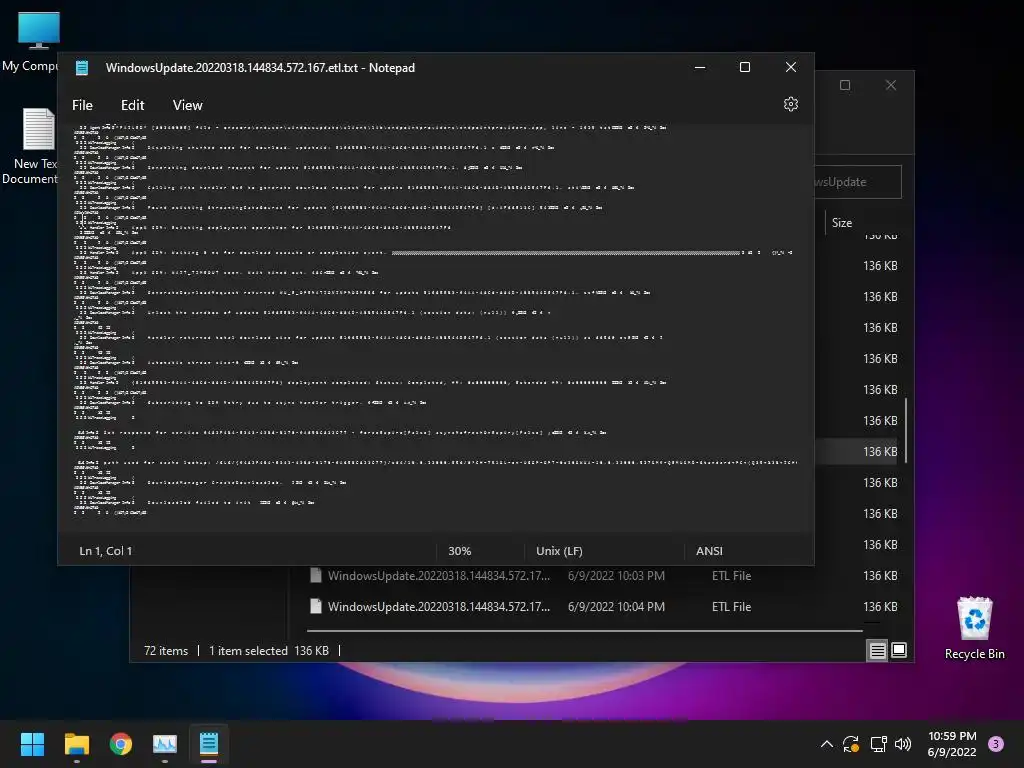
Task: Close the background File Explorer window
Action: pyautogui.click(x=891, y=86)
